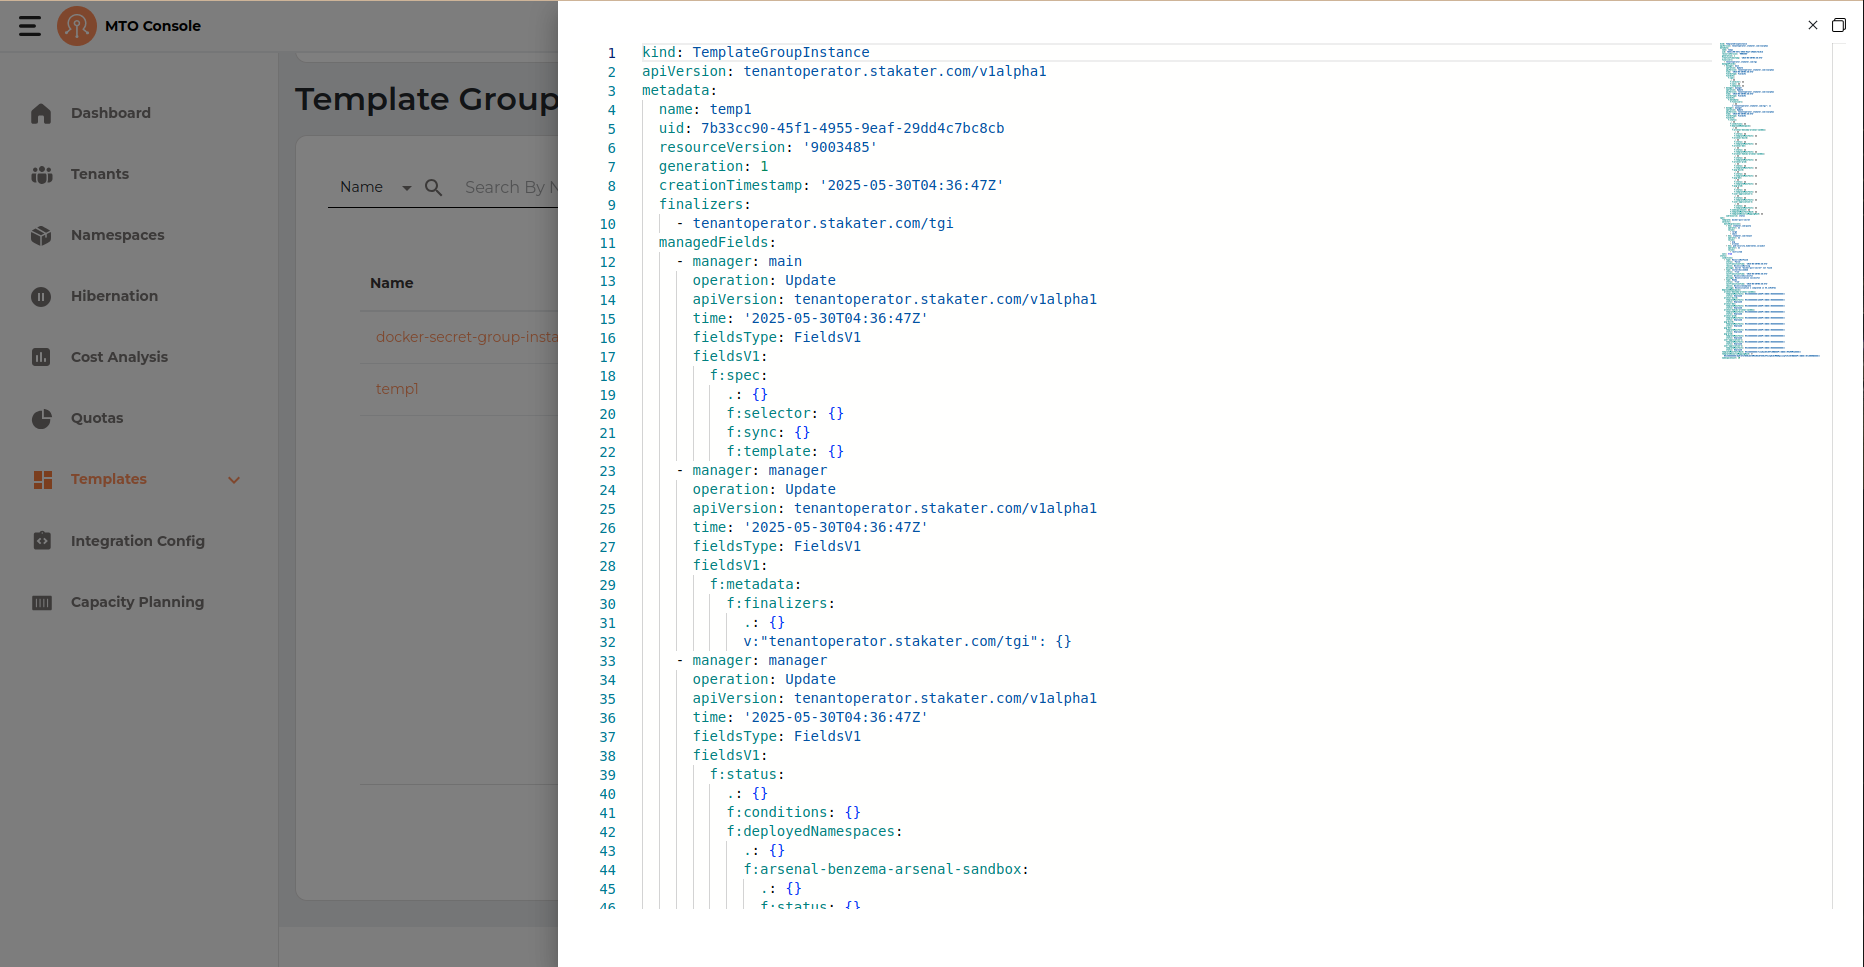Image resolution: width=1864 pixels, height=967 pixels.
Task: Click the Hibernation pause icon
Action: tap(41, 297)
